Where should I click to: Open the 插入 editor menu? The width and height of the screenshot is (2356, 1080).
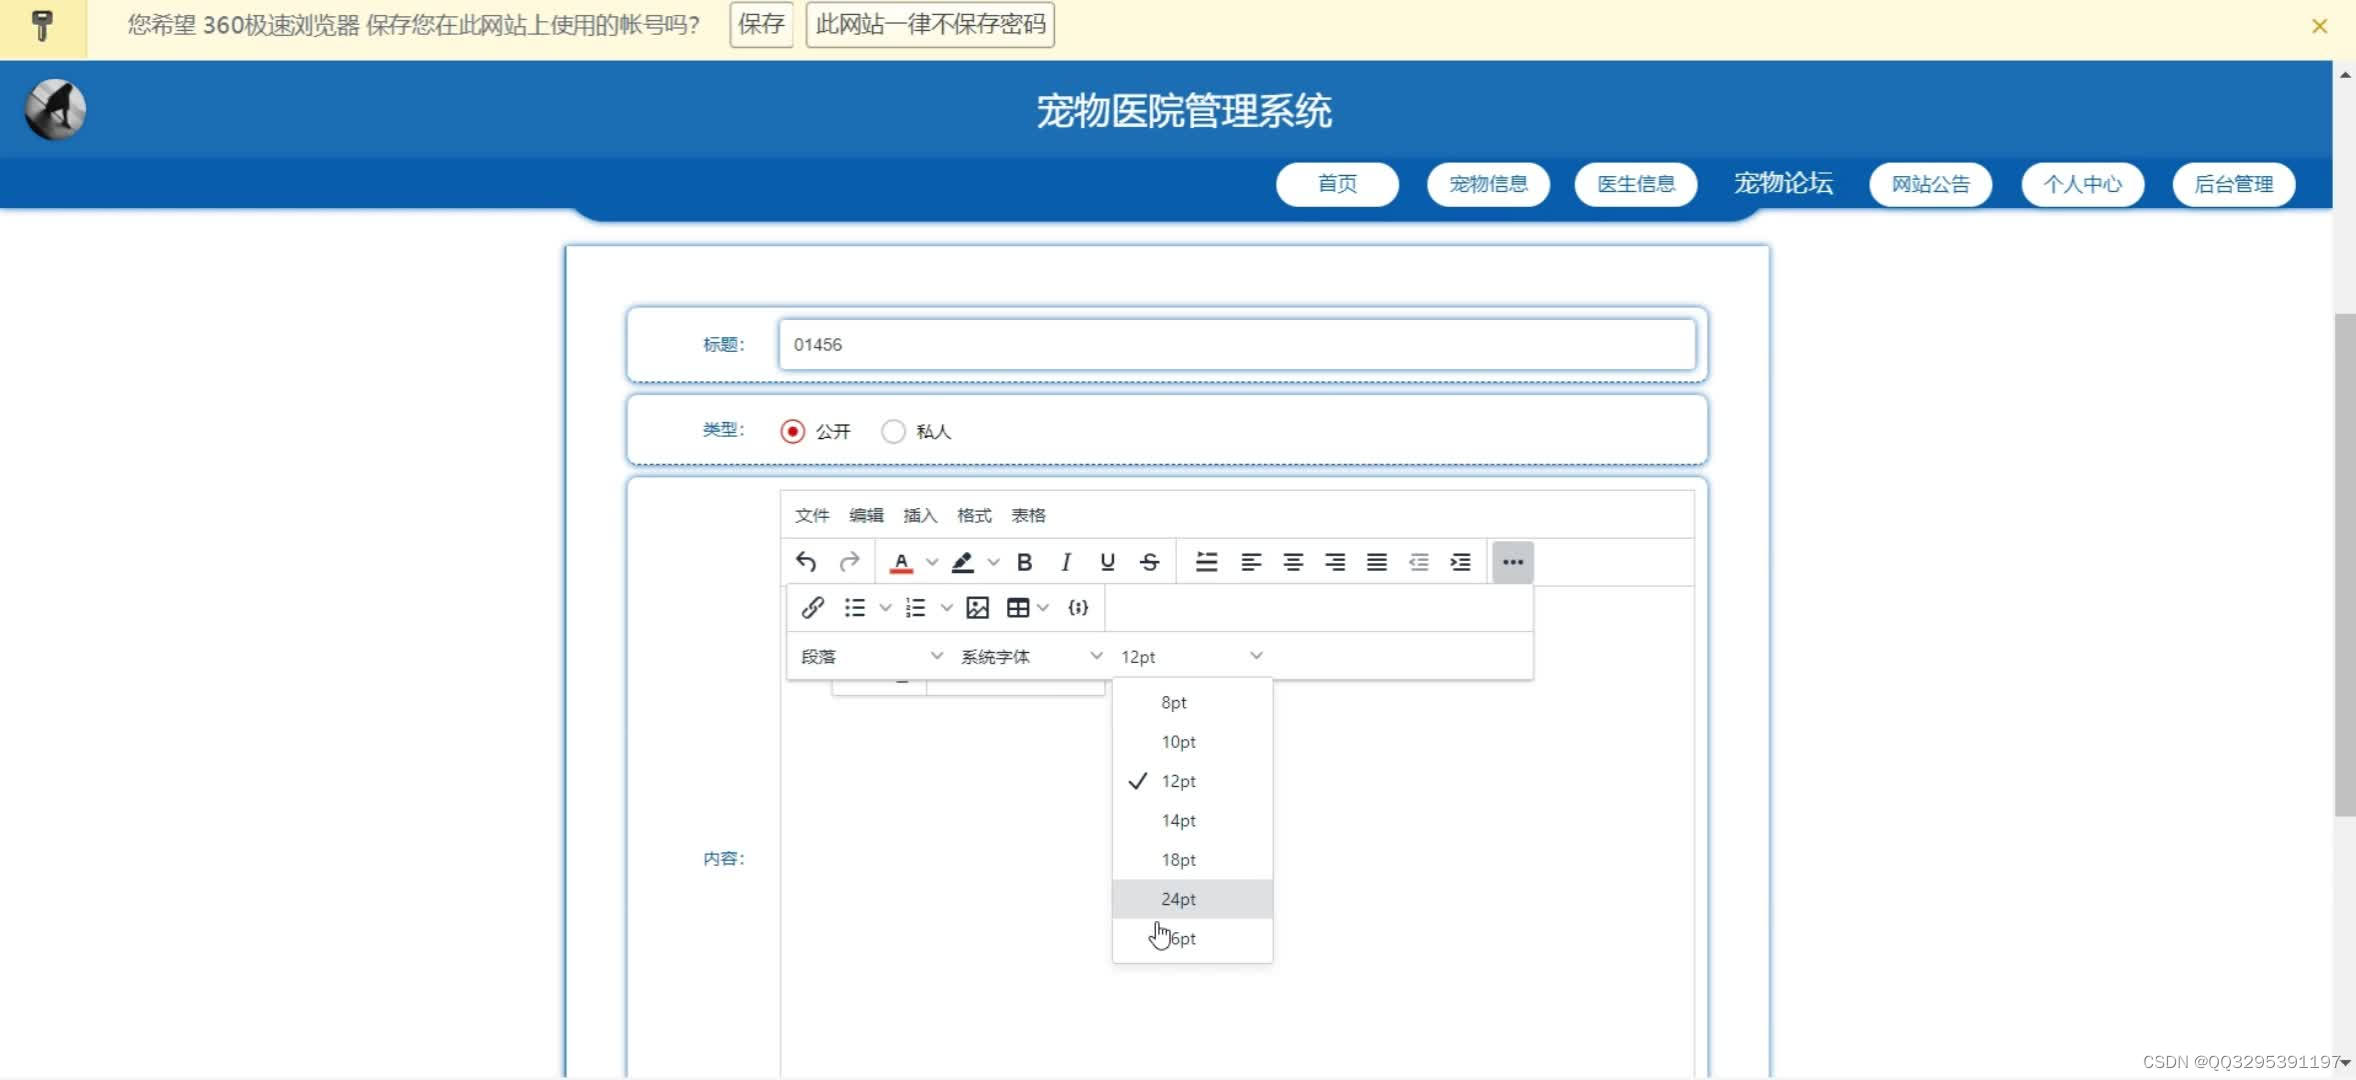920,516
